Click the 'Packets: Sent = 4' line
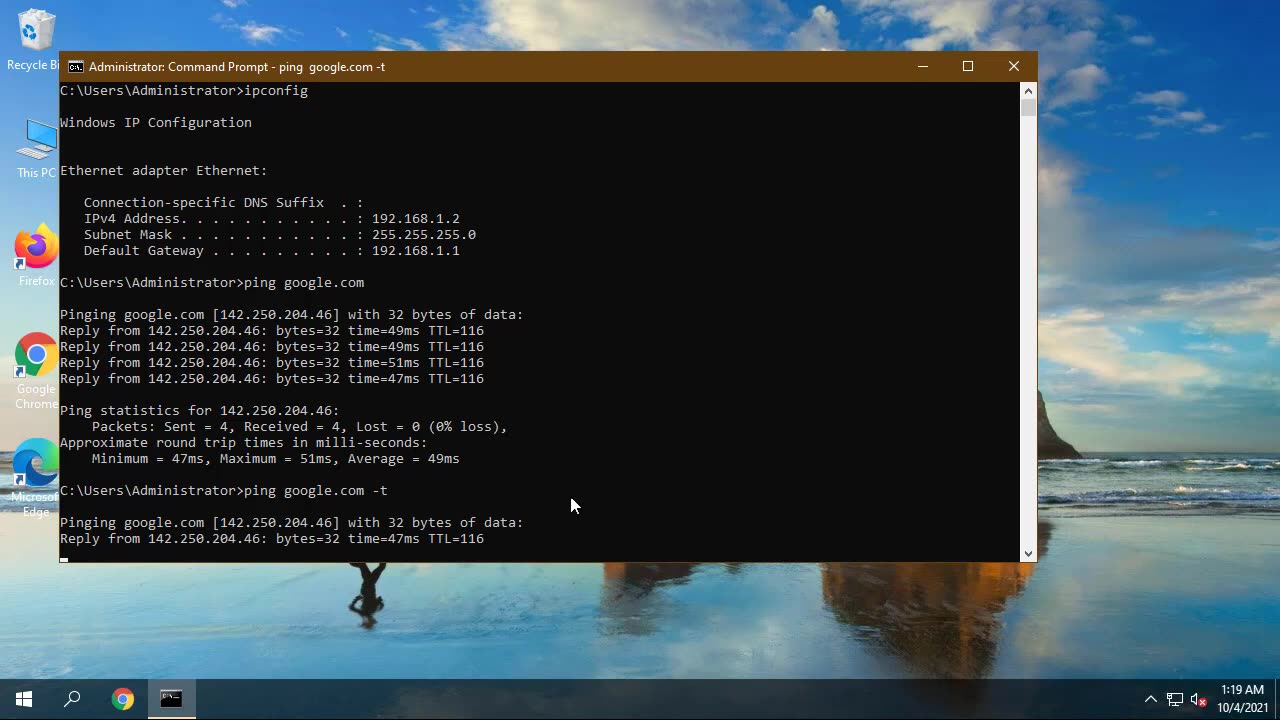The height and width of the screenshot is (720, 1280). tap(300, 427)
